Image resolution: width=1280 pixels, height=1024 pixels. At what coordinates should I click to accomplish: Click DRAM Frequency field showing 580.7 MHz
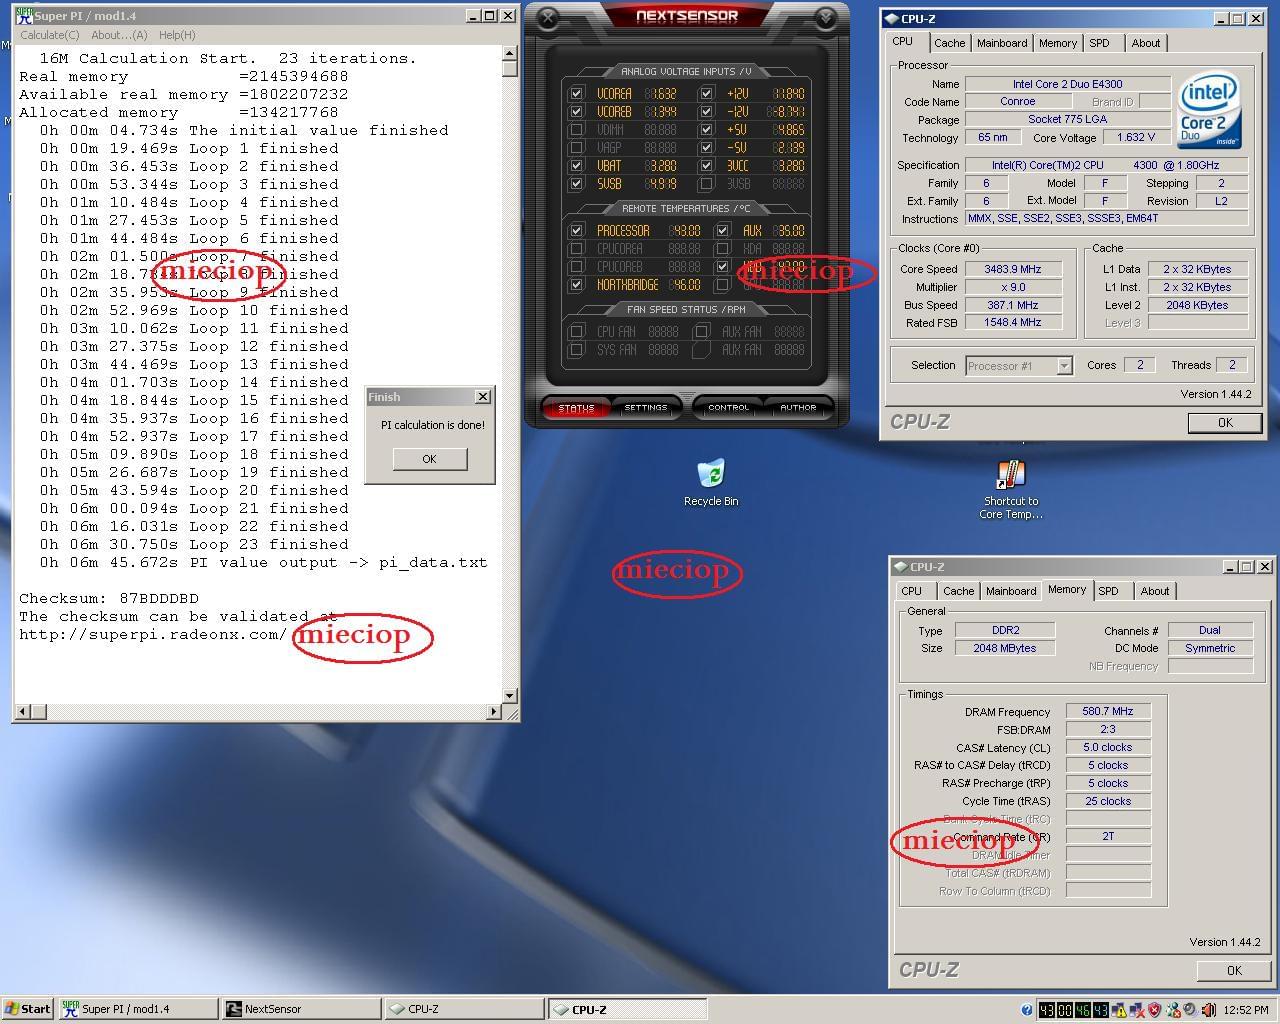(1108, 711)
